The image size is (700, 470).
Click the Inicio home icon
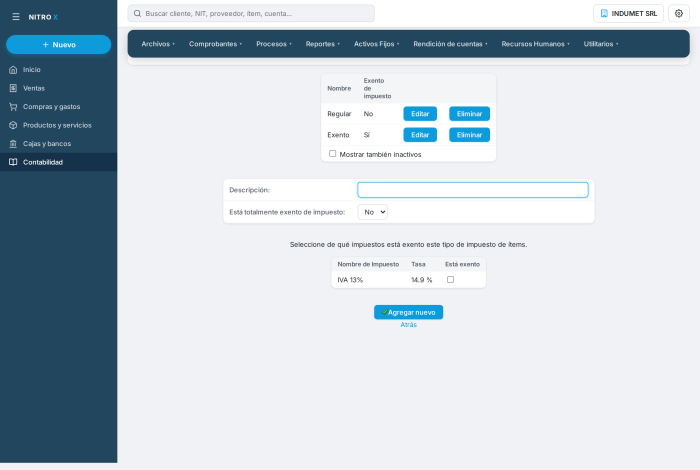click(13, 70)
